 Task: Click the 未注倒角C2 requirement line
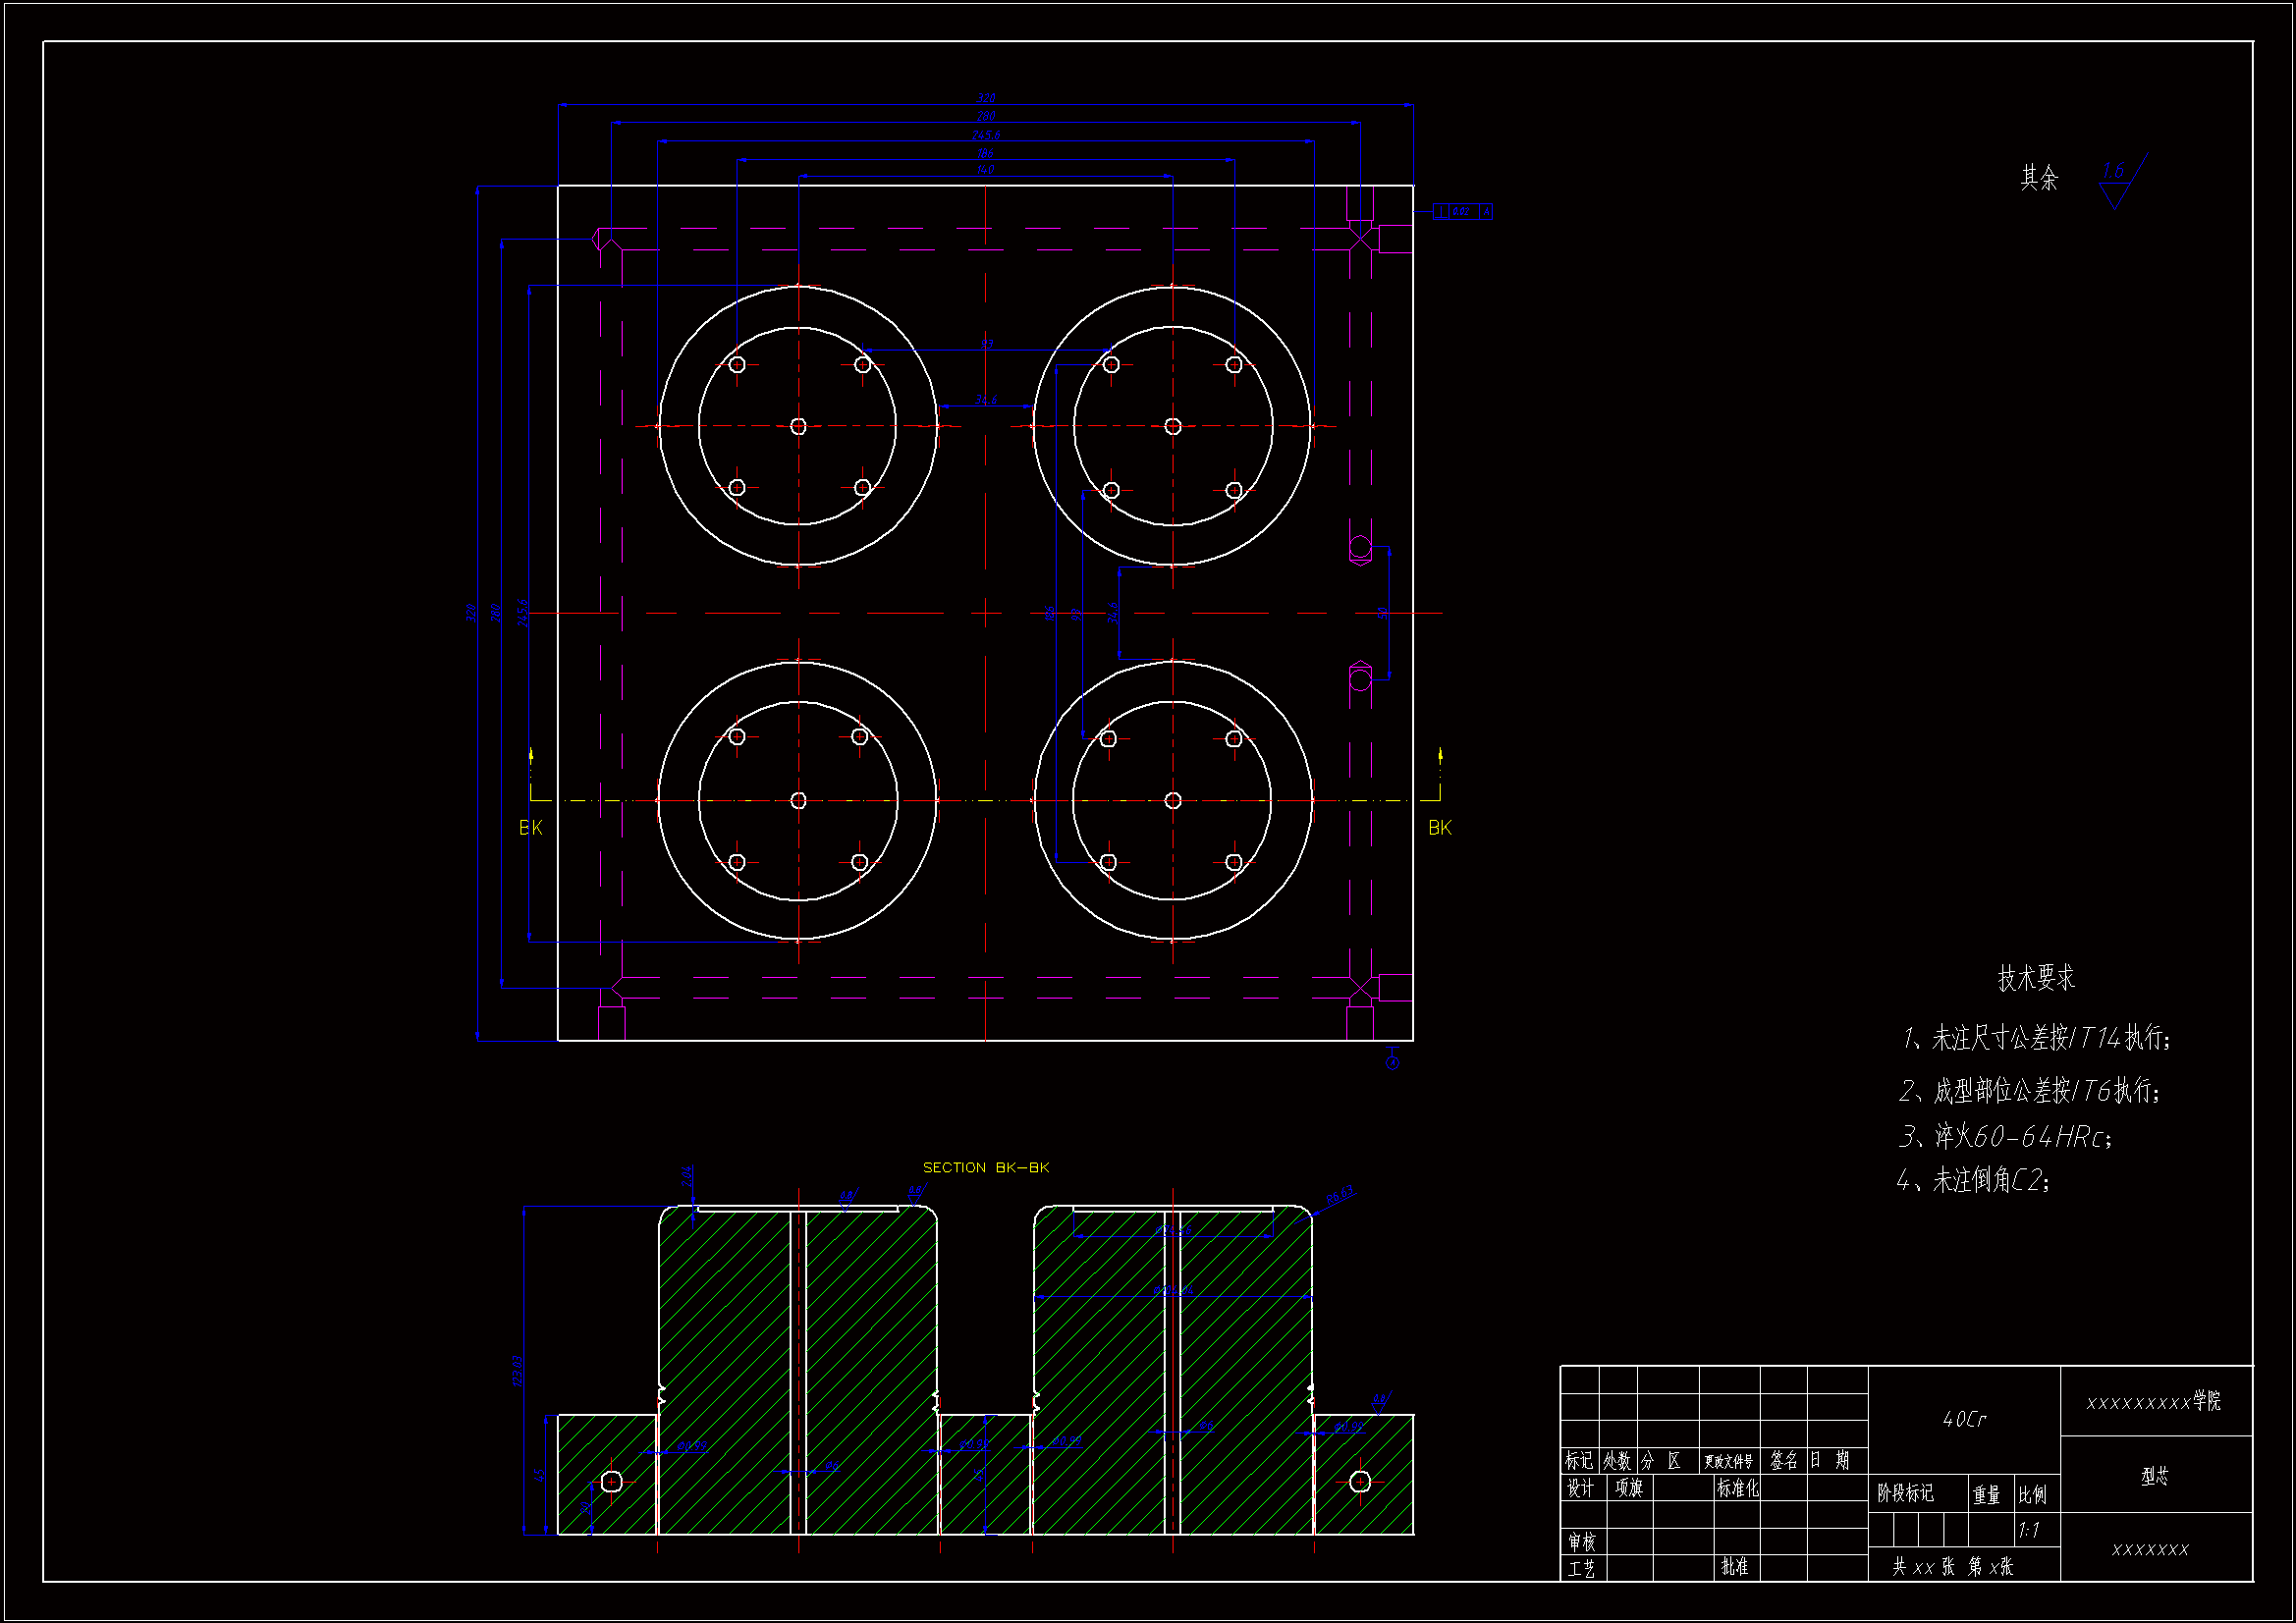(1974, 1181)
